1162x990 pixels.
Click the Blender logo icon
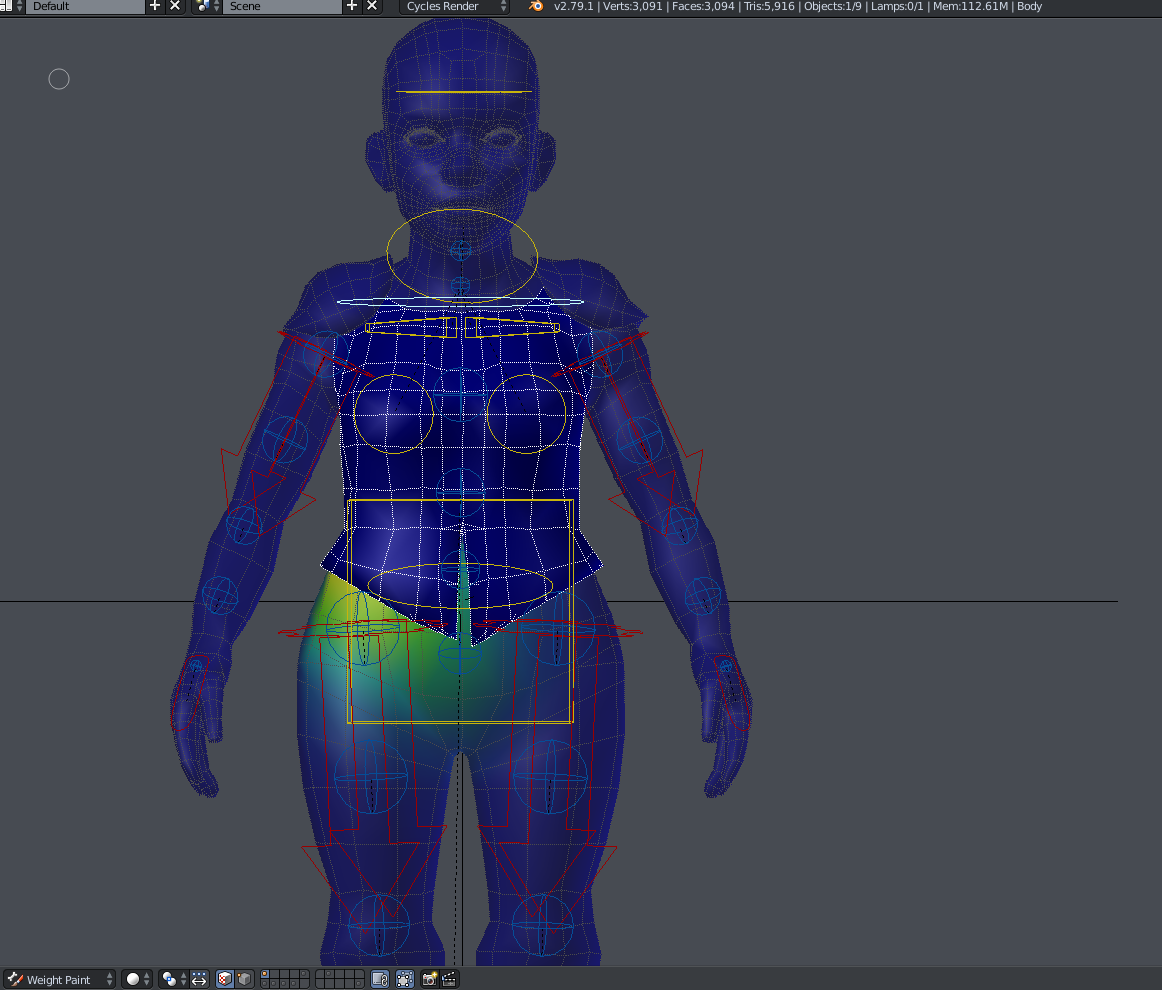pos(535,6)
